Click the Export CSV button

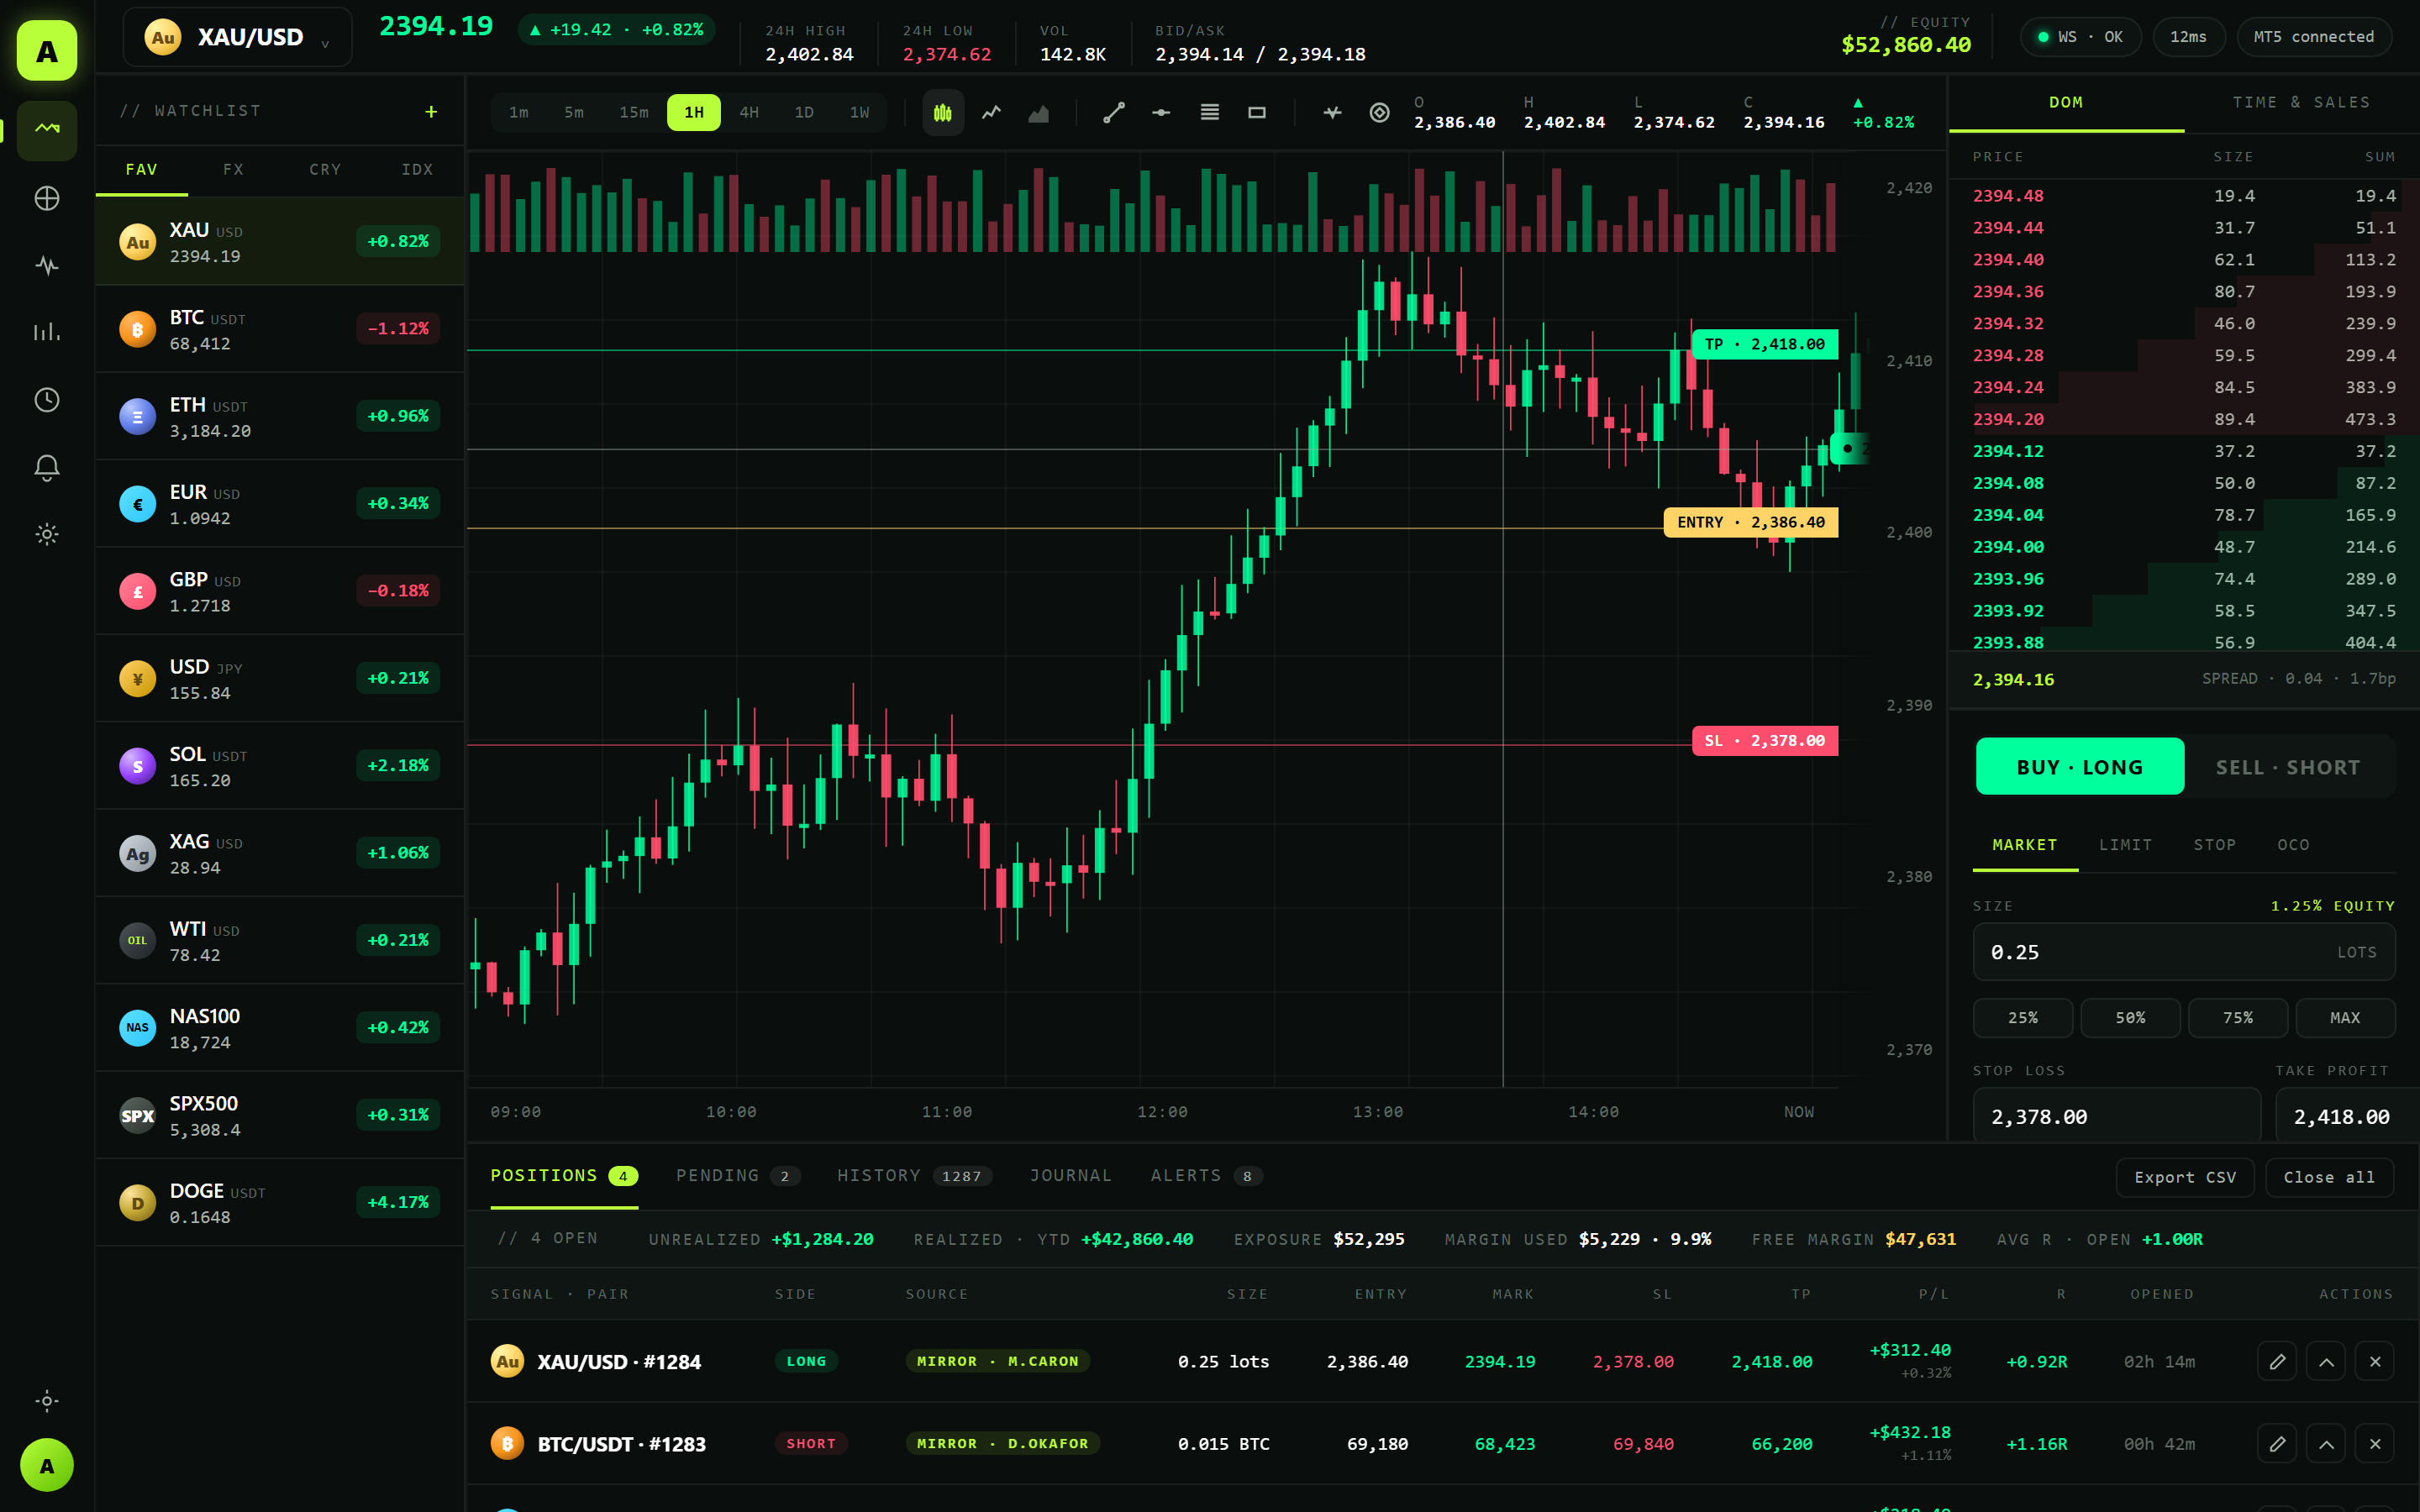(2185, 1177)
